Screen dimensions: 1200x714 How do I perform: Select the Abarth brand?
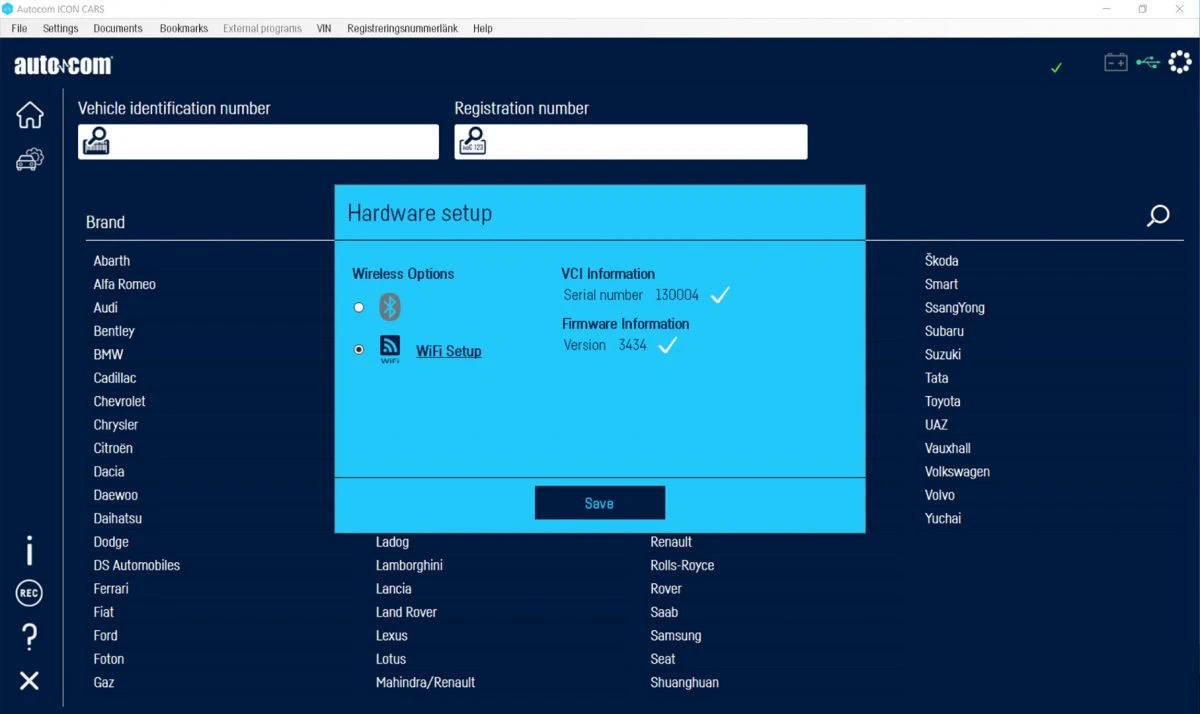point(112,261)
